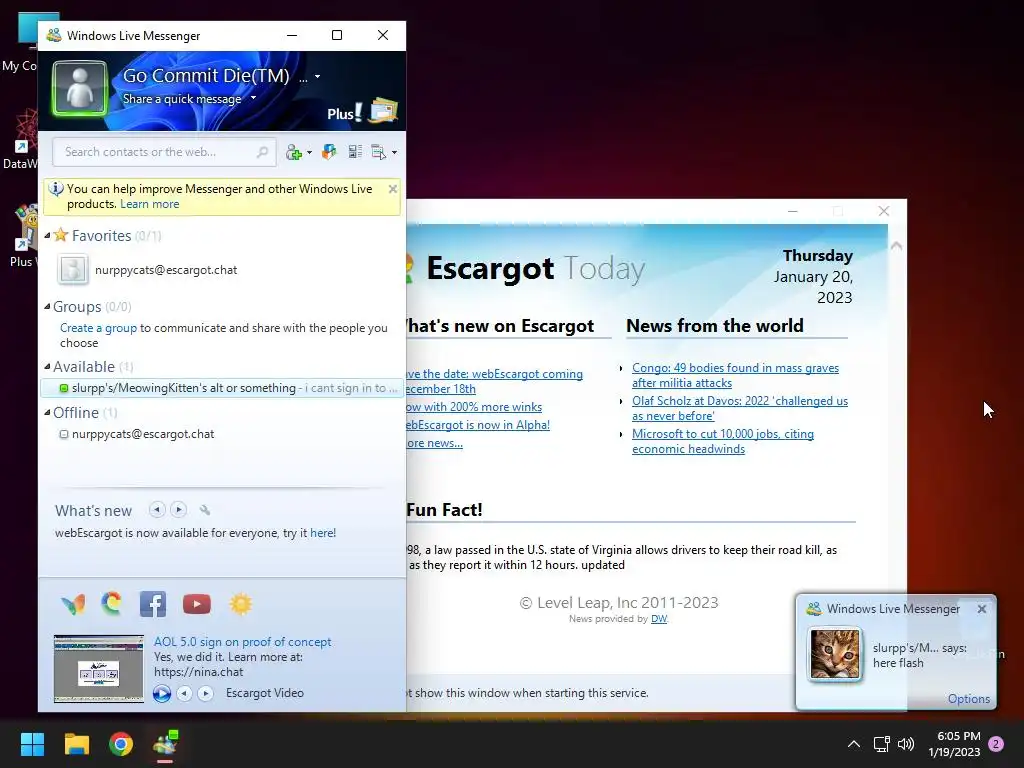Click scroll up arrow in Escargot Today window
Image resolution: width=1024 pixels, height=768 pixels.
point(897,246)
